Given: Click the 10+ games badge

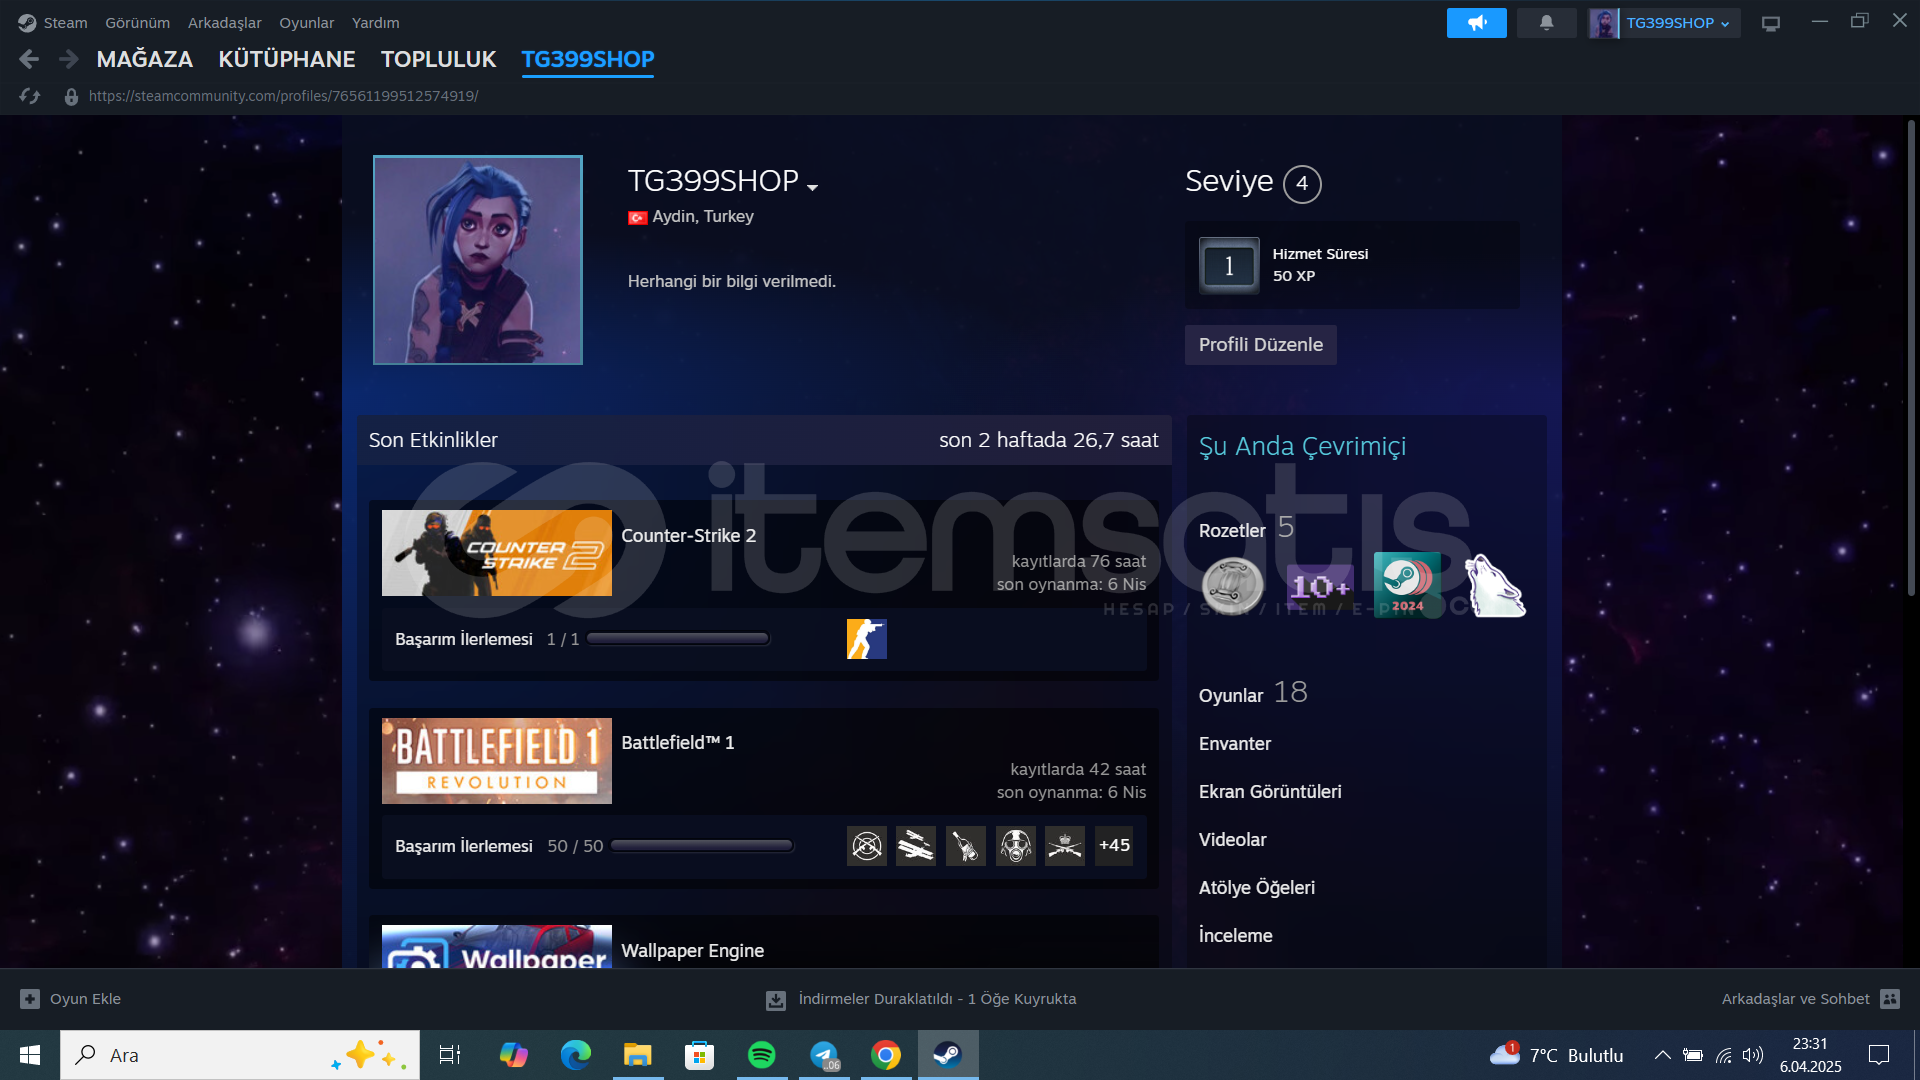Looking at the screenshot, I should tap(1320, 585).
